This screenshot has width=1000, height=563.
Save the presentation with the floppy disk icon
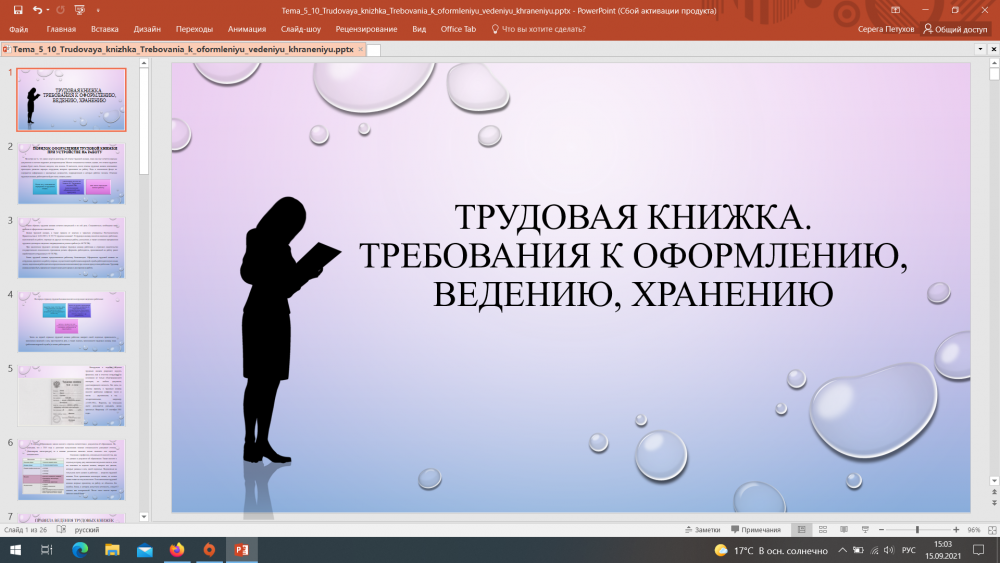click(19, 9)
